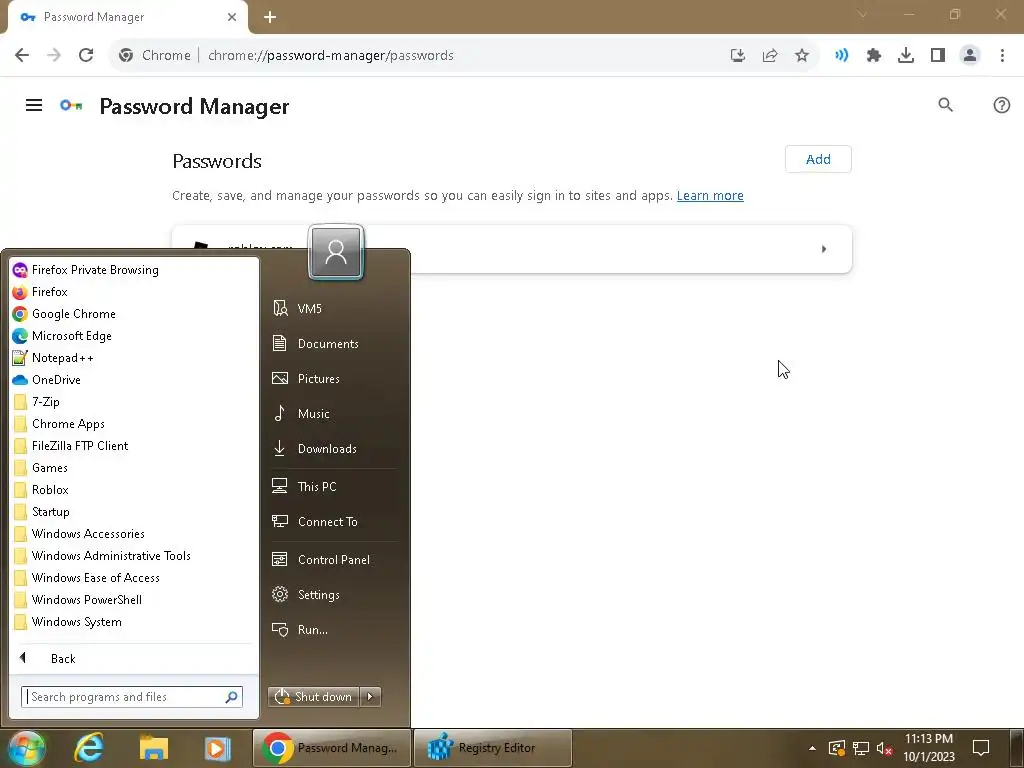Click the search magnifier in start menu
This screenshot has height=768, width=1024.
pos(231,697)
